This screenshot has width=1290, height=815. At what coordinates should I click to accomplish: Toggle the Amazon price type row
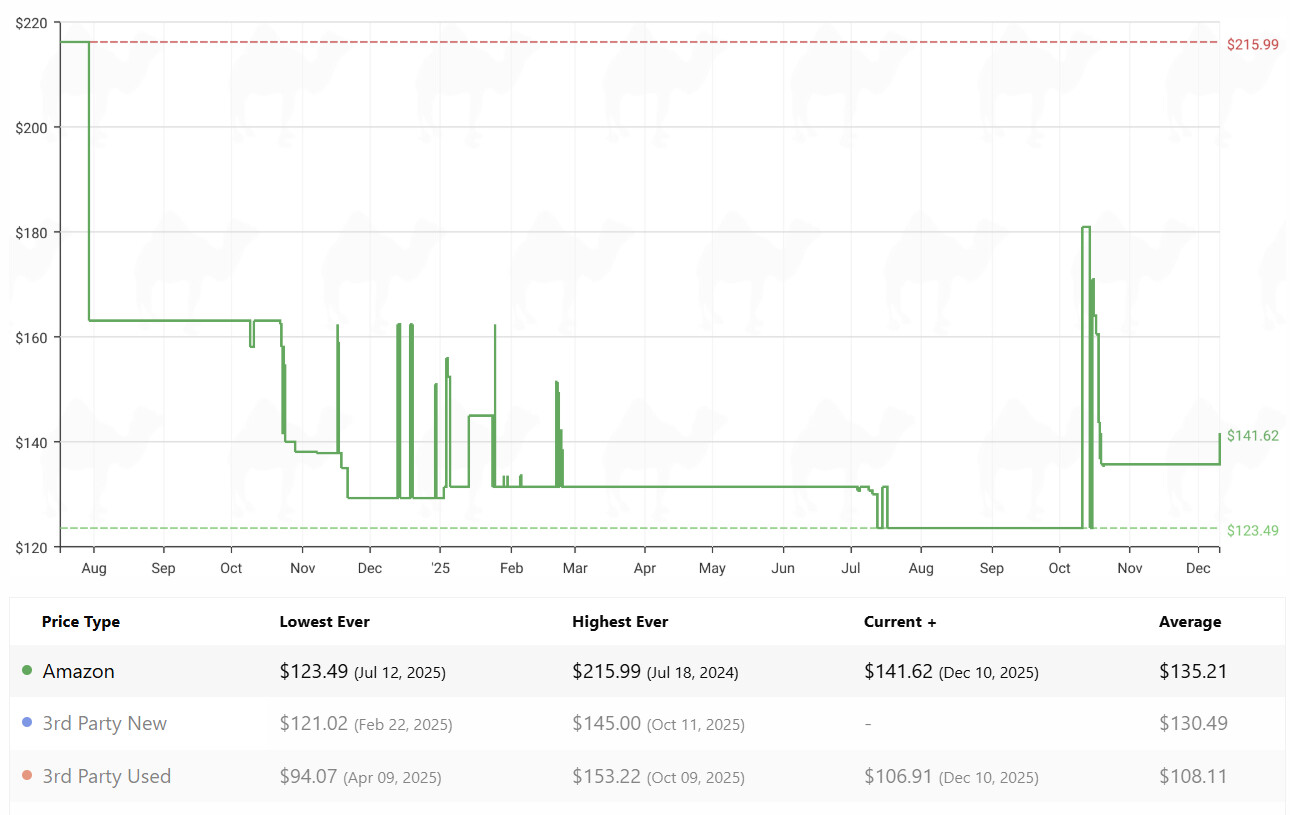[78, 672]
